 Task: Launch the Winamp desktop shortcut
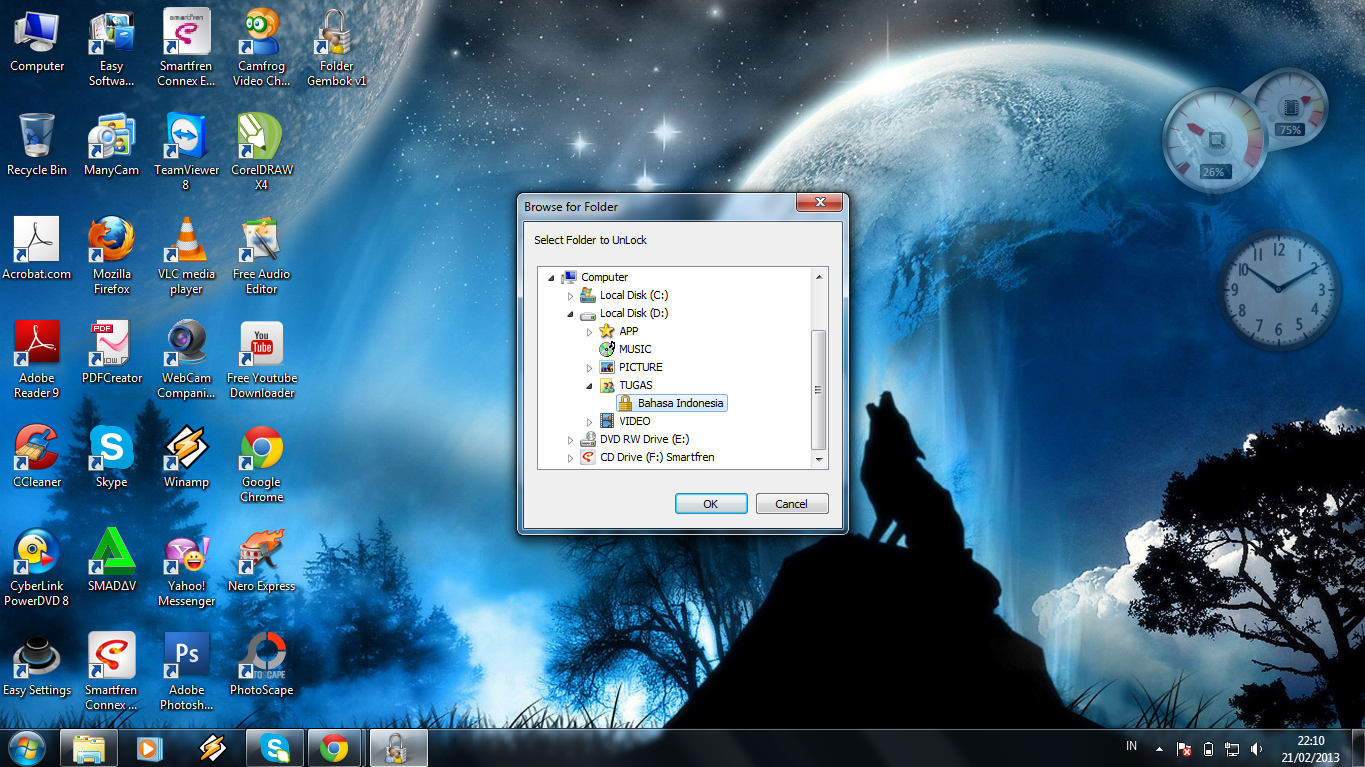[187, 457]
